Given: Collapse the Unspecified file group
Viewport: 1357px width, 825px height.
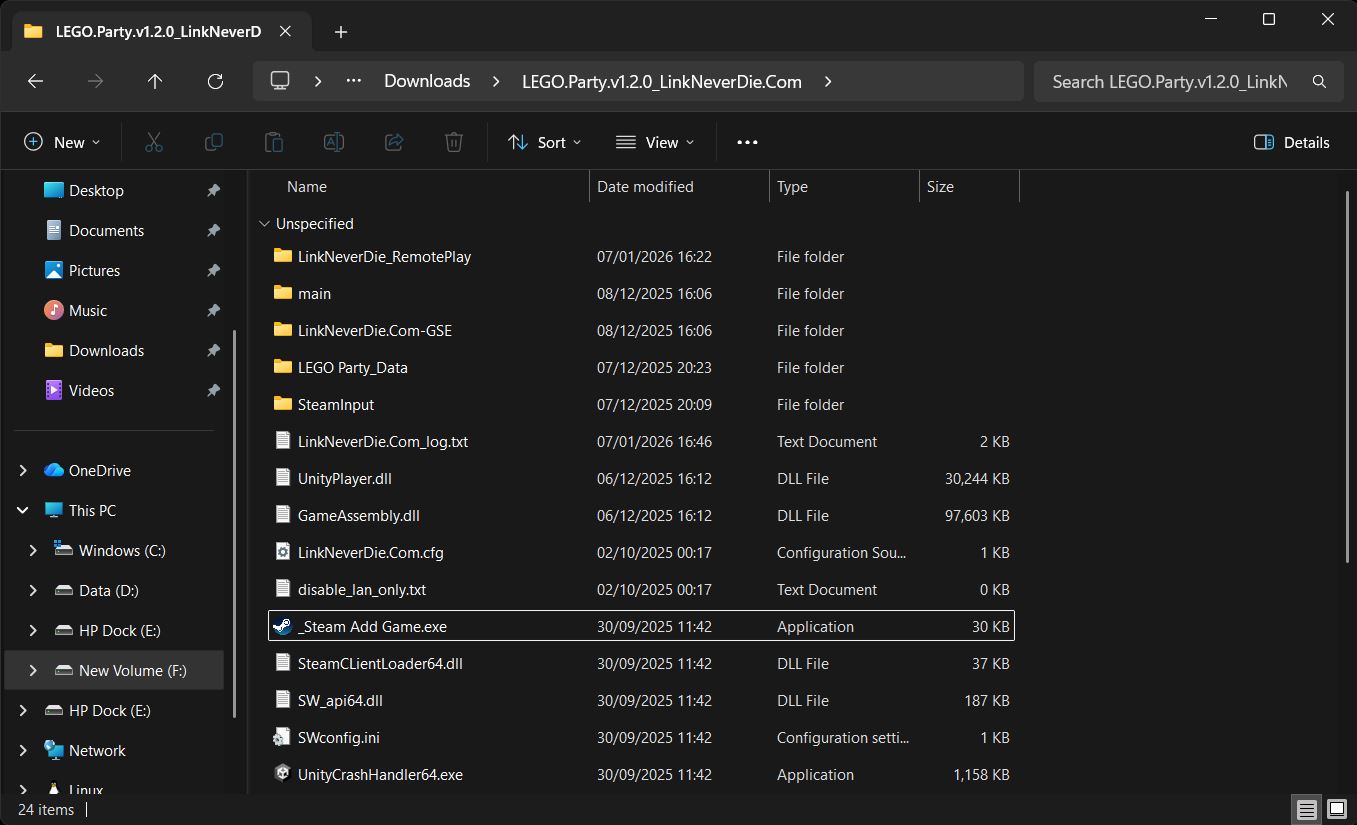Looking at the screenshot, I should tap(264, 224).
